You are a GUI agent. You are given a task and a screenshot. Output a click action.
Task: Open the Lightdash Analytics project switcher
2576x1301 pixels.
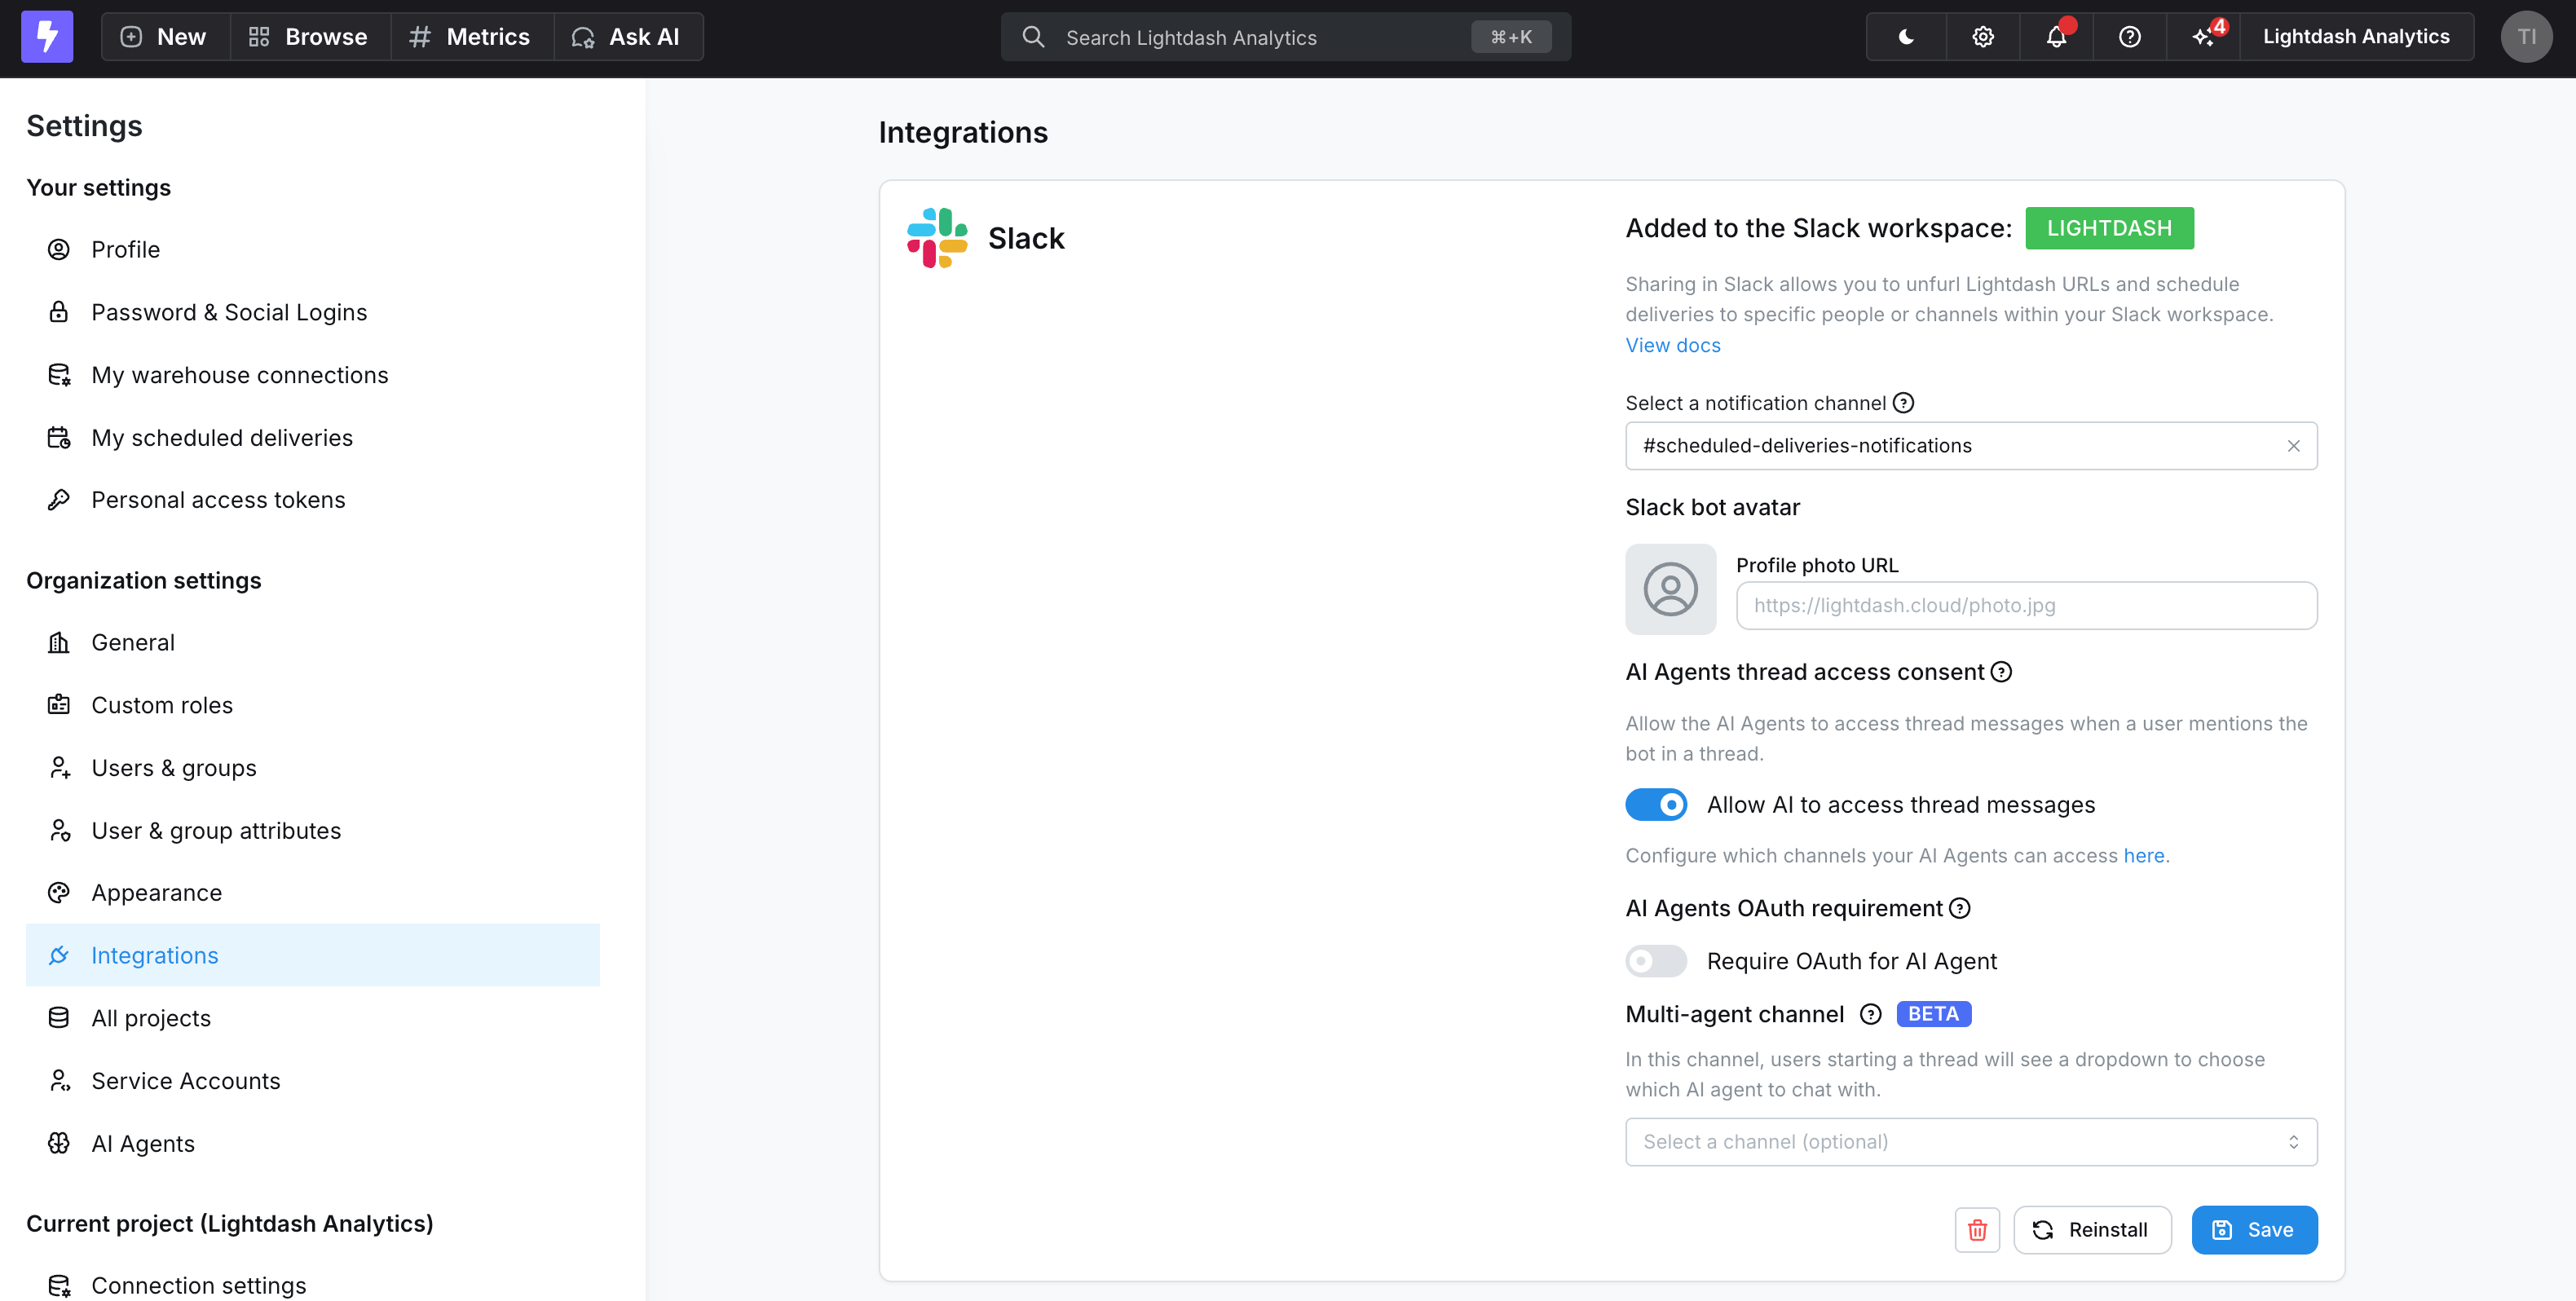point(2355,37)
